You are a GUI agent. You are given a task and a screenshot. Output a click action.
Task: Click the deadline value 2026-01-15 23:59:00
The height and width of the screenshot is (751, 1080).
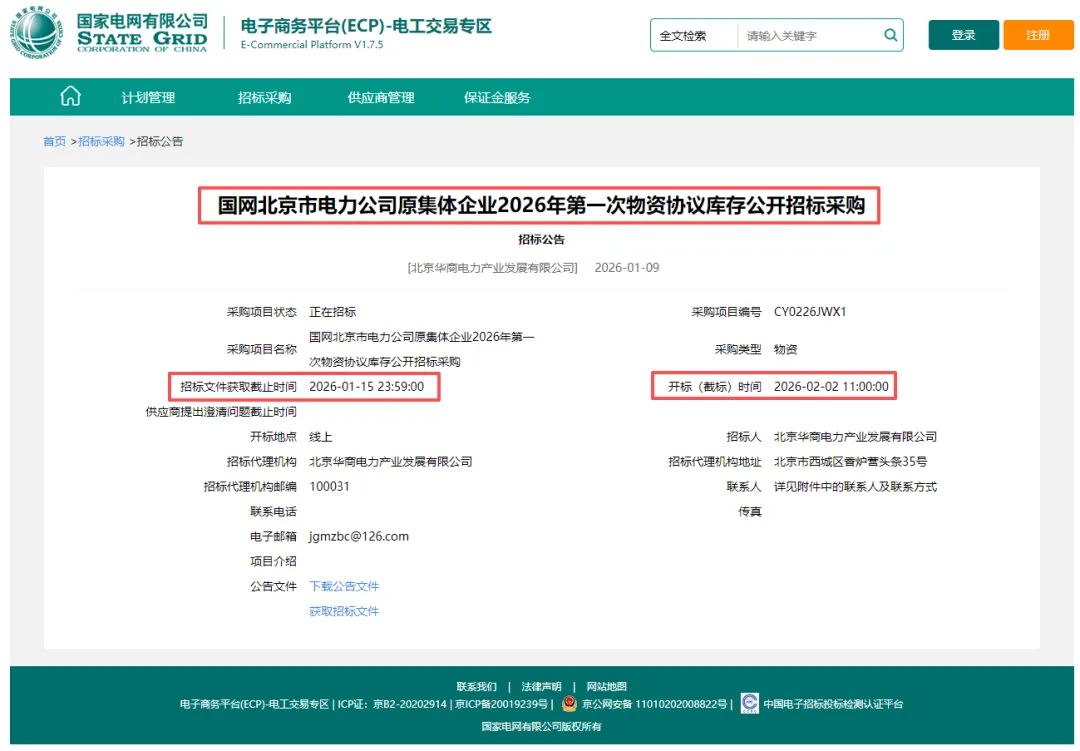click(x=366, y=387)
